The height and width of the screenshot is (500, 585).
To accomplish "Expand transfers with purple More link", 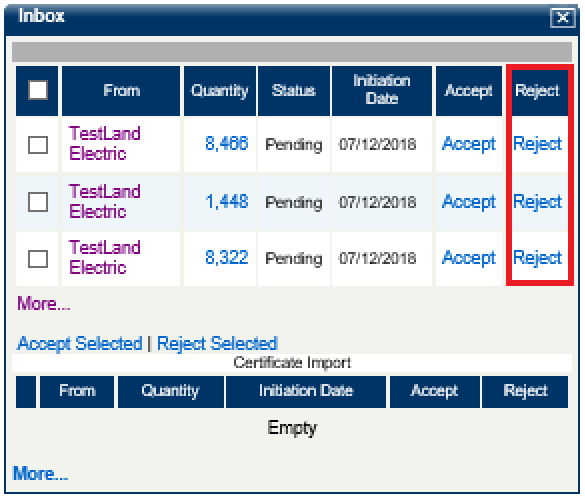I will tap(43, 303).
